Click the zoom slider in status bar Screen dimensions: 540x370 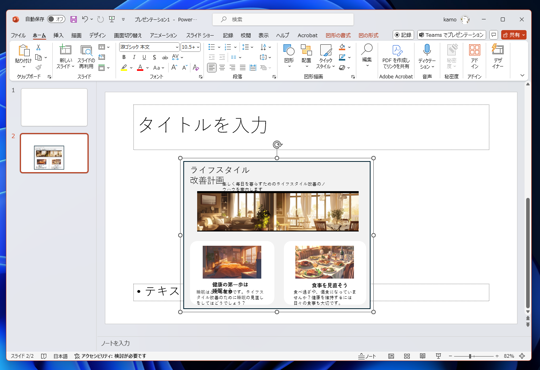pyautogui.click(x=474, y=356)
